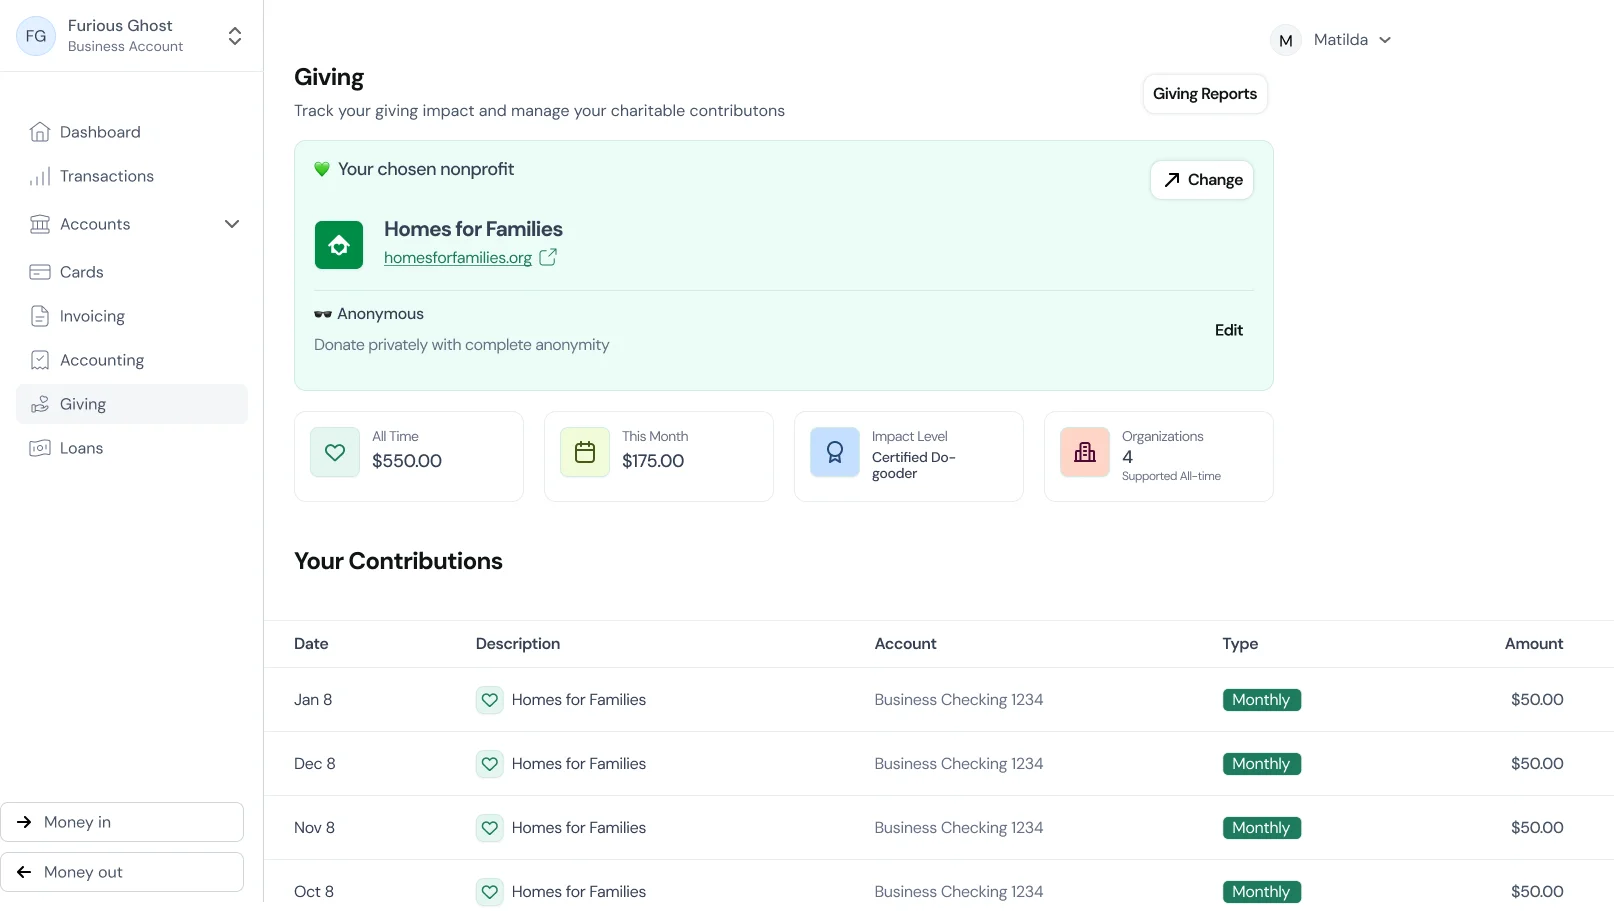Click the Cards icon in the sidebar
Image resolution: width=1614 pixels, height=911 pixels.
[x=40, y=272]
